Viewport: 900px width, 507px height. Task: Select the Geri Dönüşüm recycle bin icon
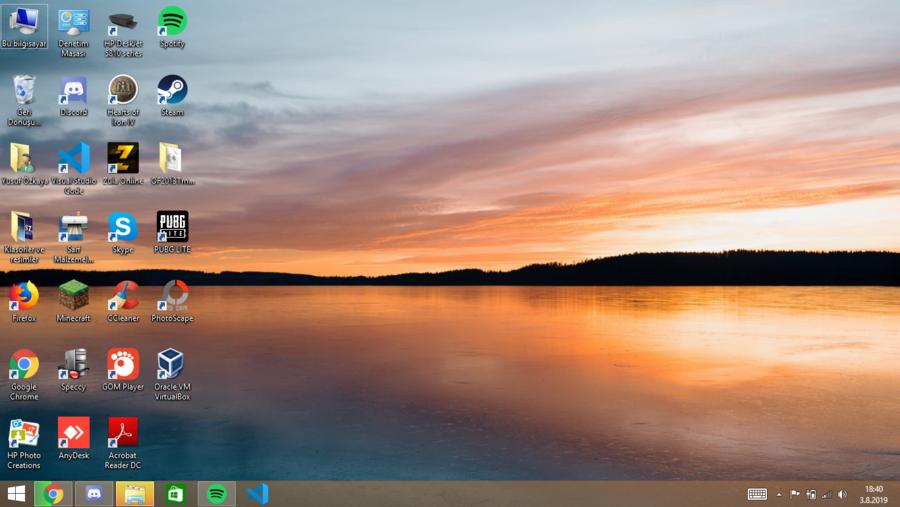24,100
